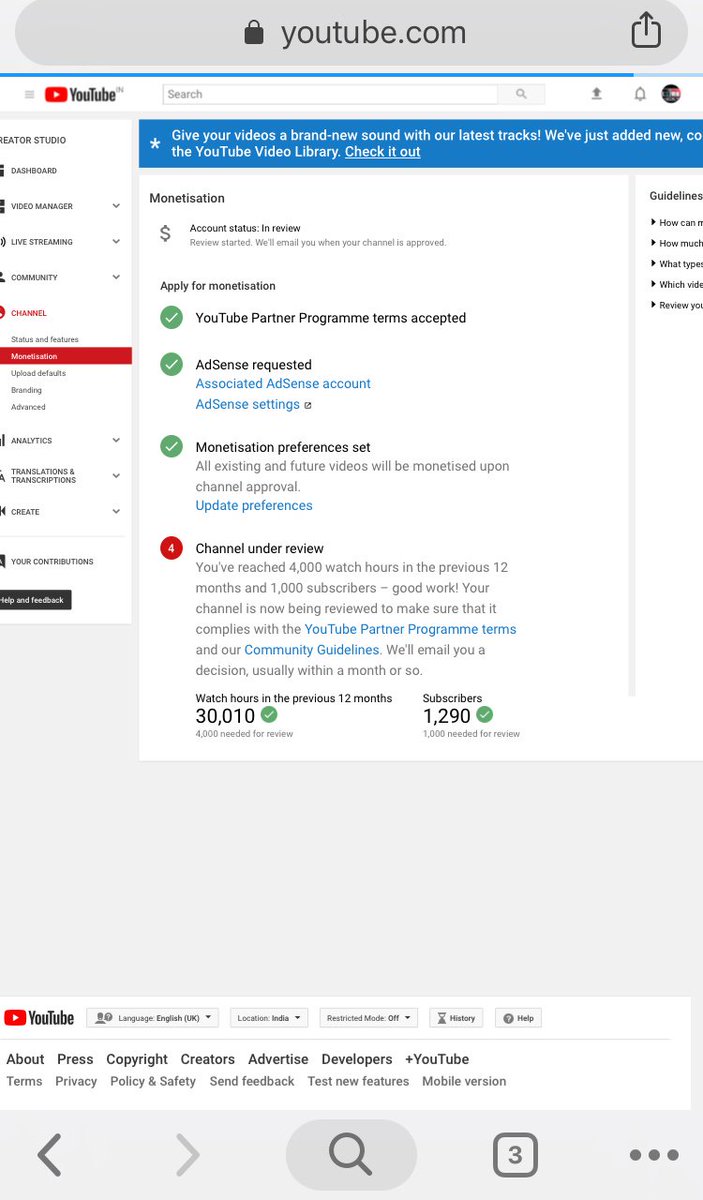Expand the 'How can m...' guideline
The height and width of the screenshot is (1200, 703).
coord(677,223)
